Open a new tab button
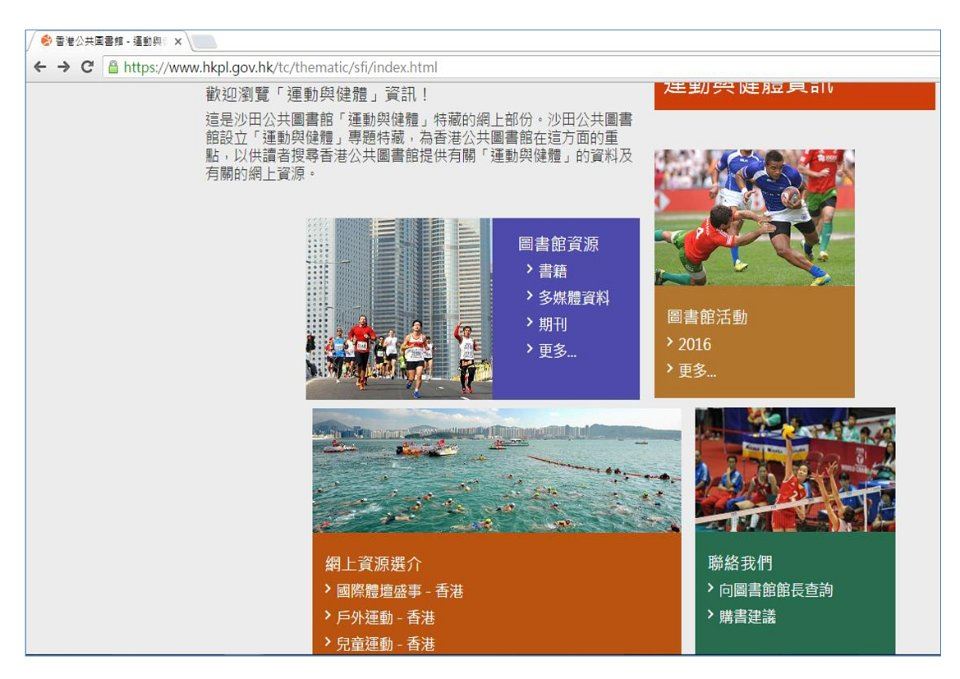Screen dimensions: 960x679 pyautogui.click(x=204, y=41)
